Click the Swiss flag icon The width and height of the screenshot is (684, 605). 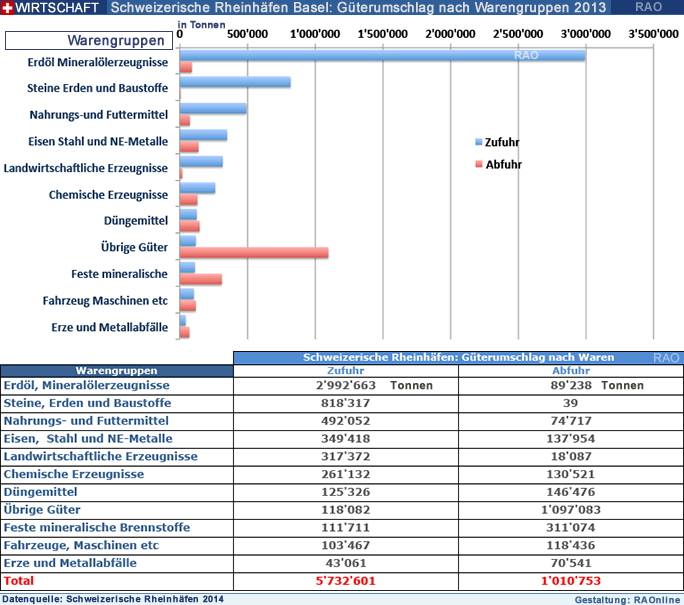[x=8, y=7]
